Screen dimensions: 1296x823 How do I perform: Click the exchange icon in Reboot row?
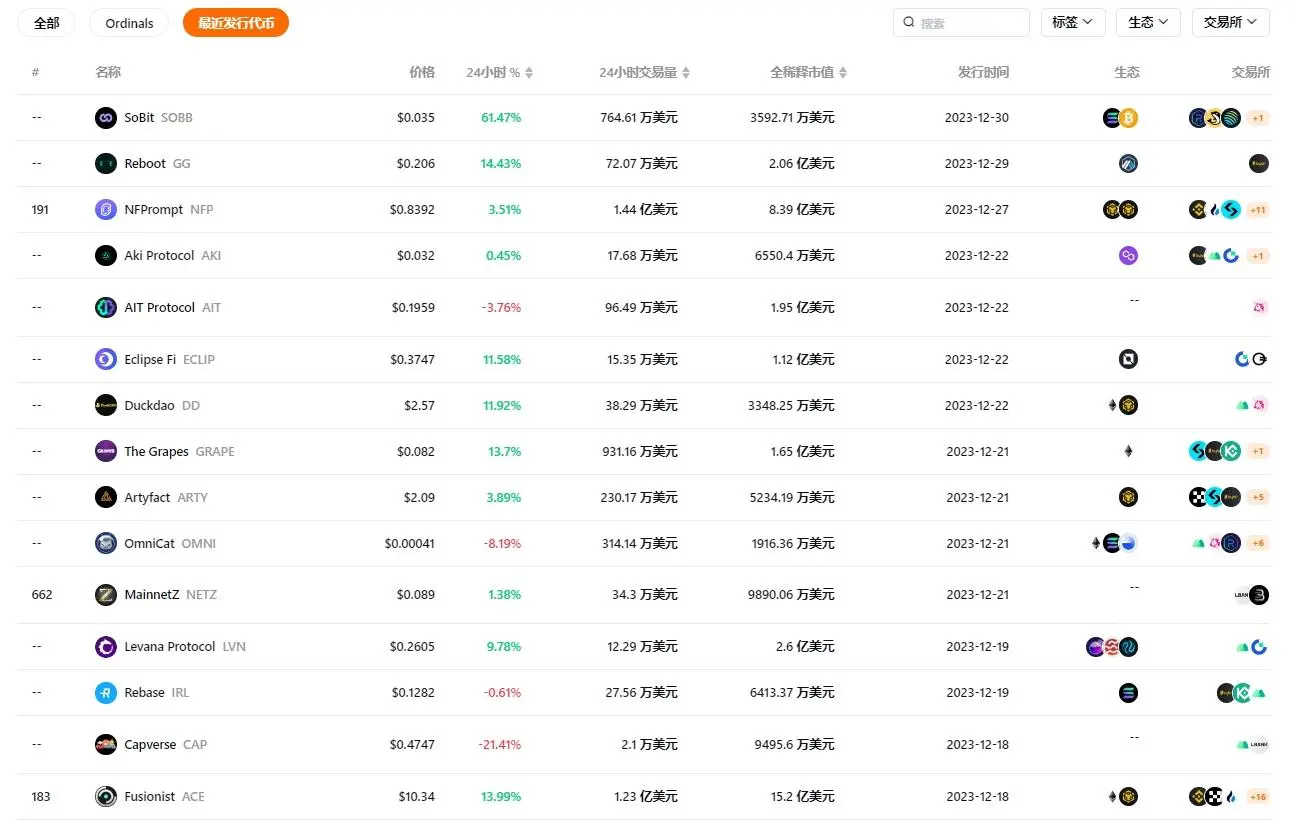pos(1259,164)
